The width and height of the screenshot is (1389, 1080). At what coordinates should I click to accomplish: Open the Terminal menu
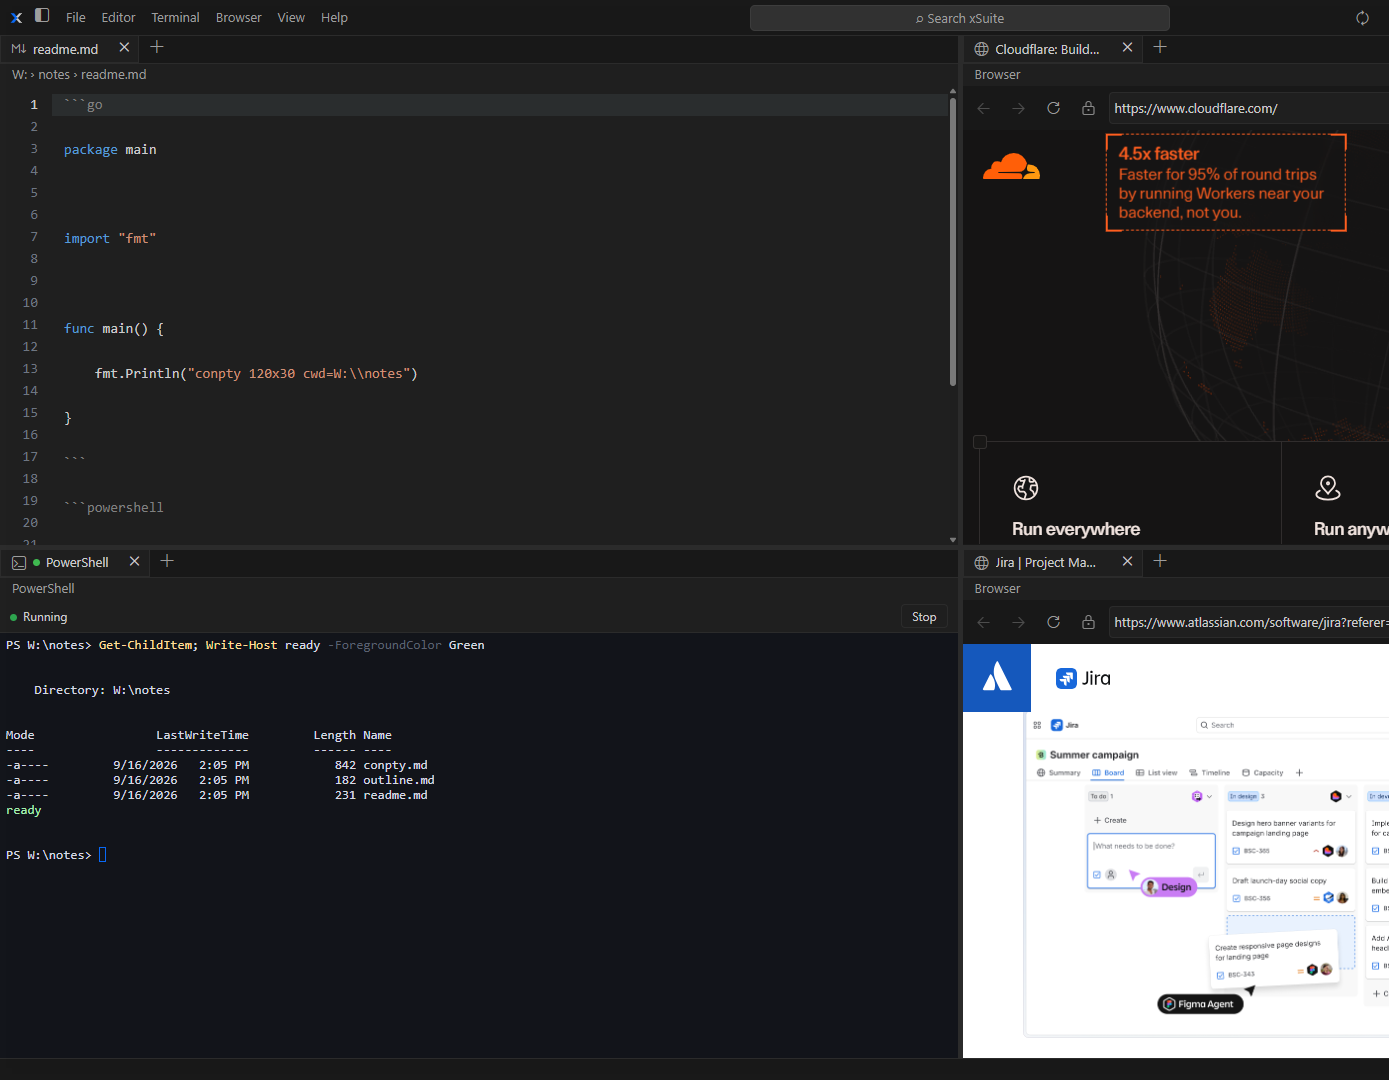click(175, 17)
